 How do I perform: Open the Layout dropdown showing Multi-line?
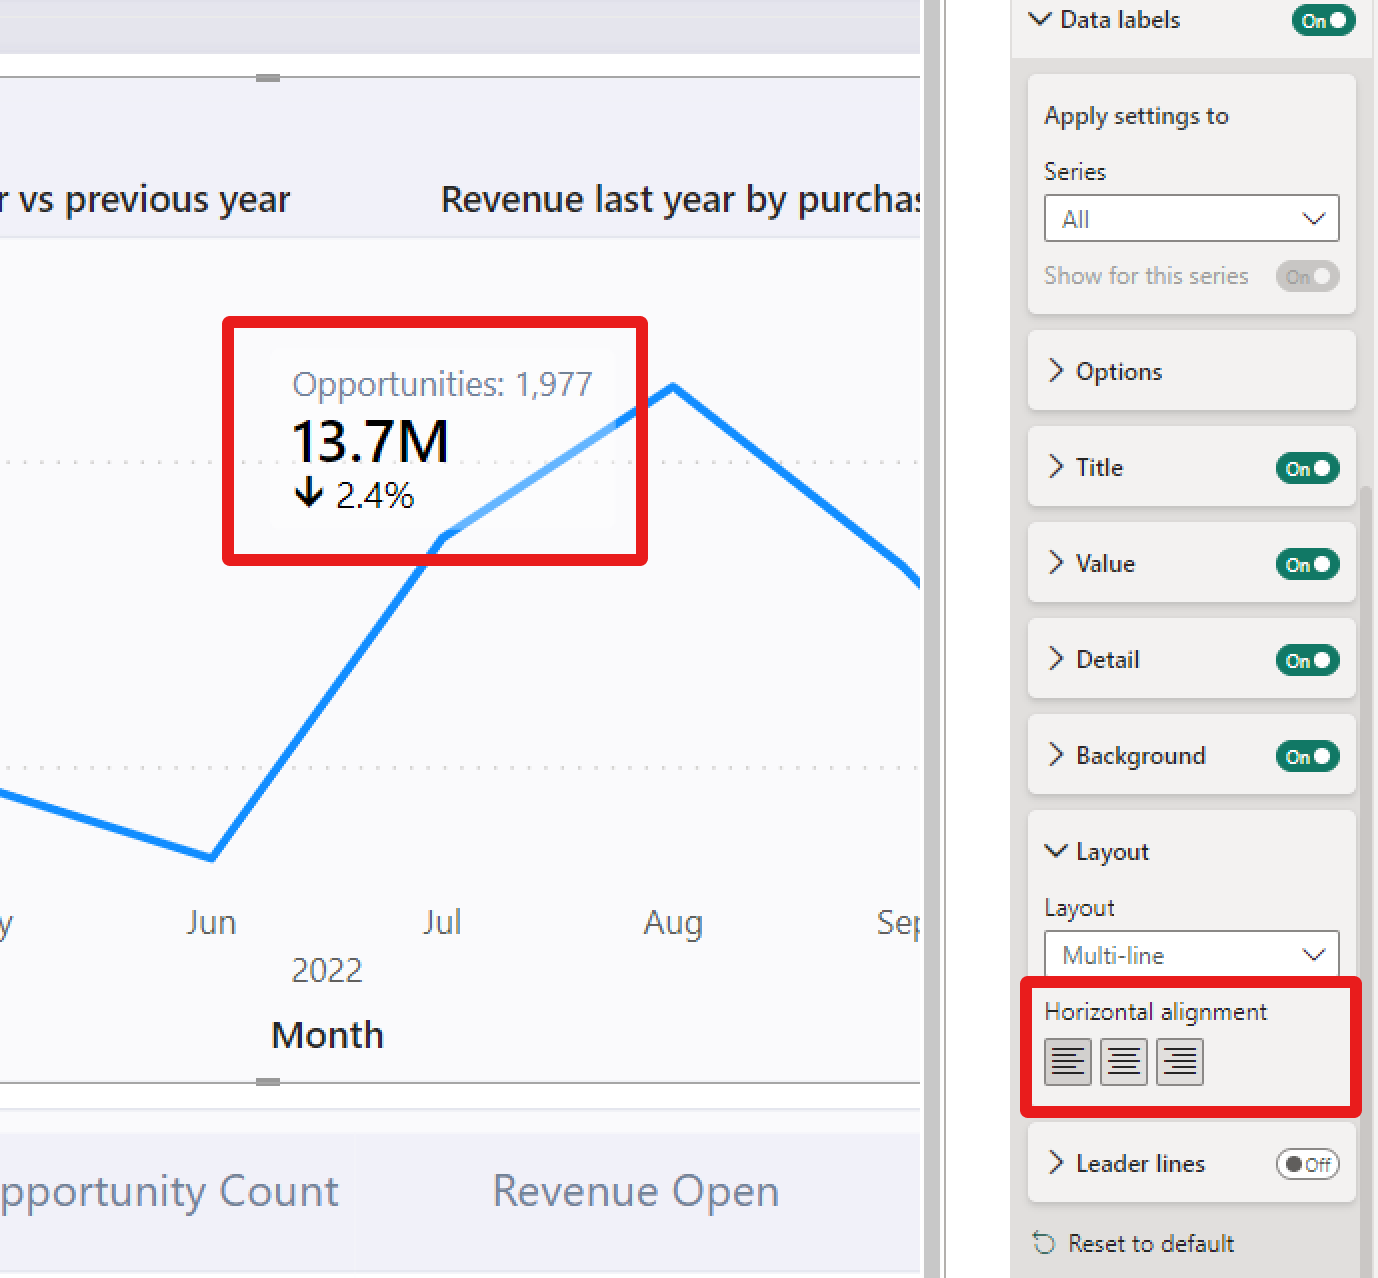point(1191,955)
